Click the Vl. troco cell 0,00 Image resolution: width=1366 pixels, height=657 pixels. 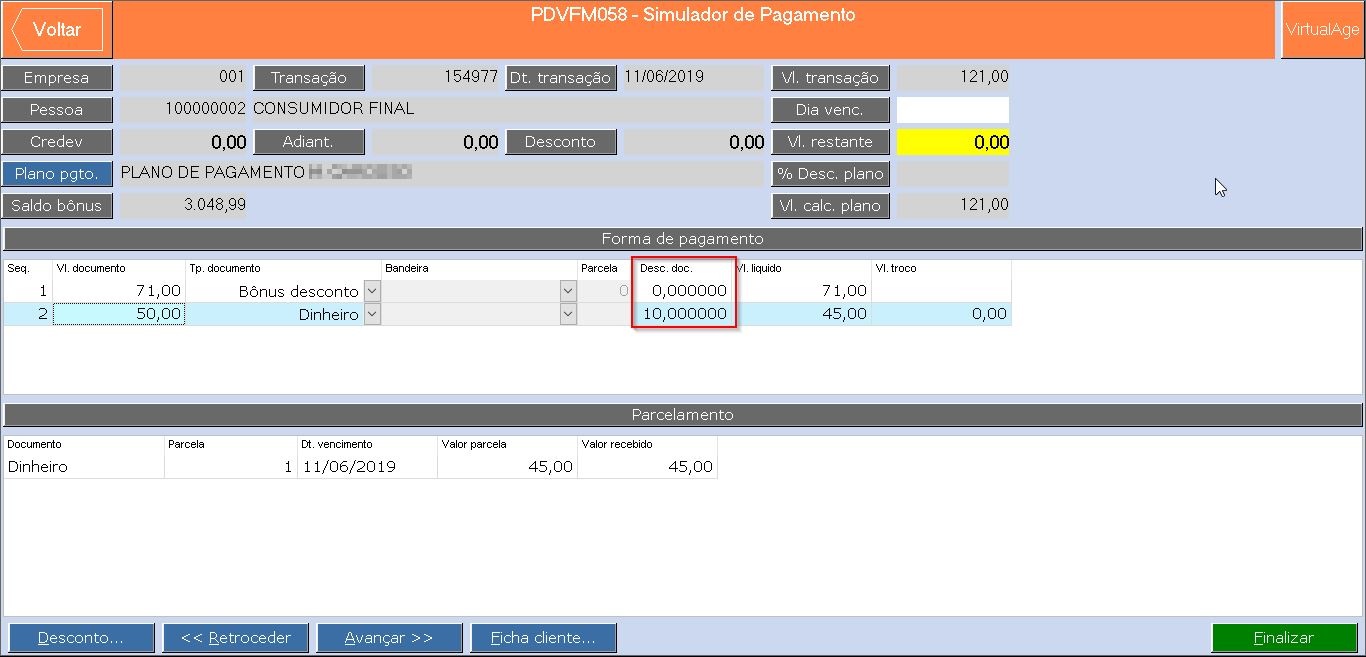pos(941,314)
